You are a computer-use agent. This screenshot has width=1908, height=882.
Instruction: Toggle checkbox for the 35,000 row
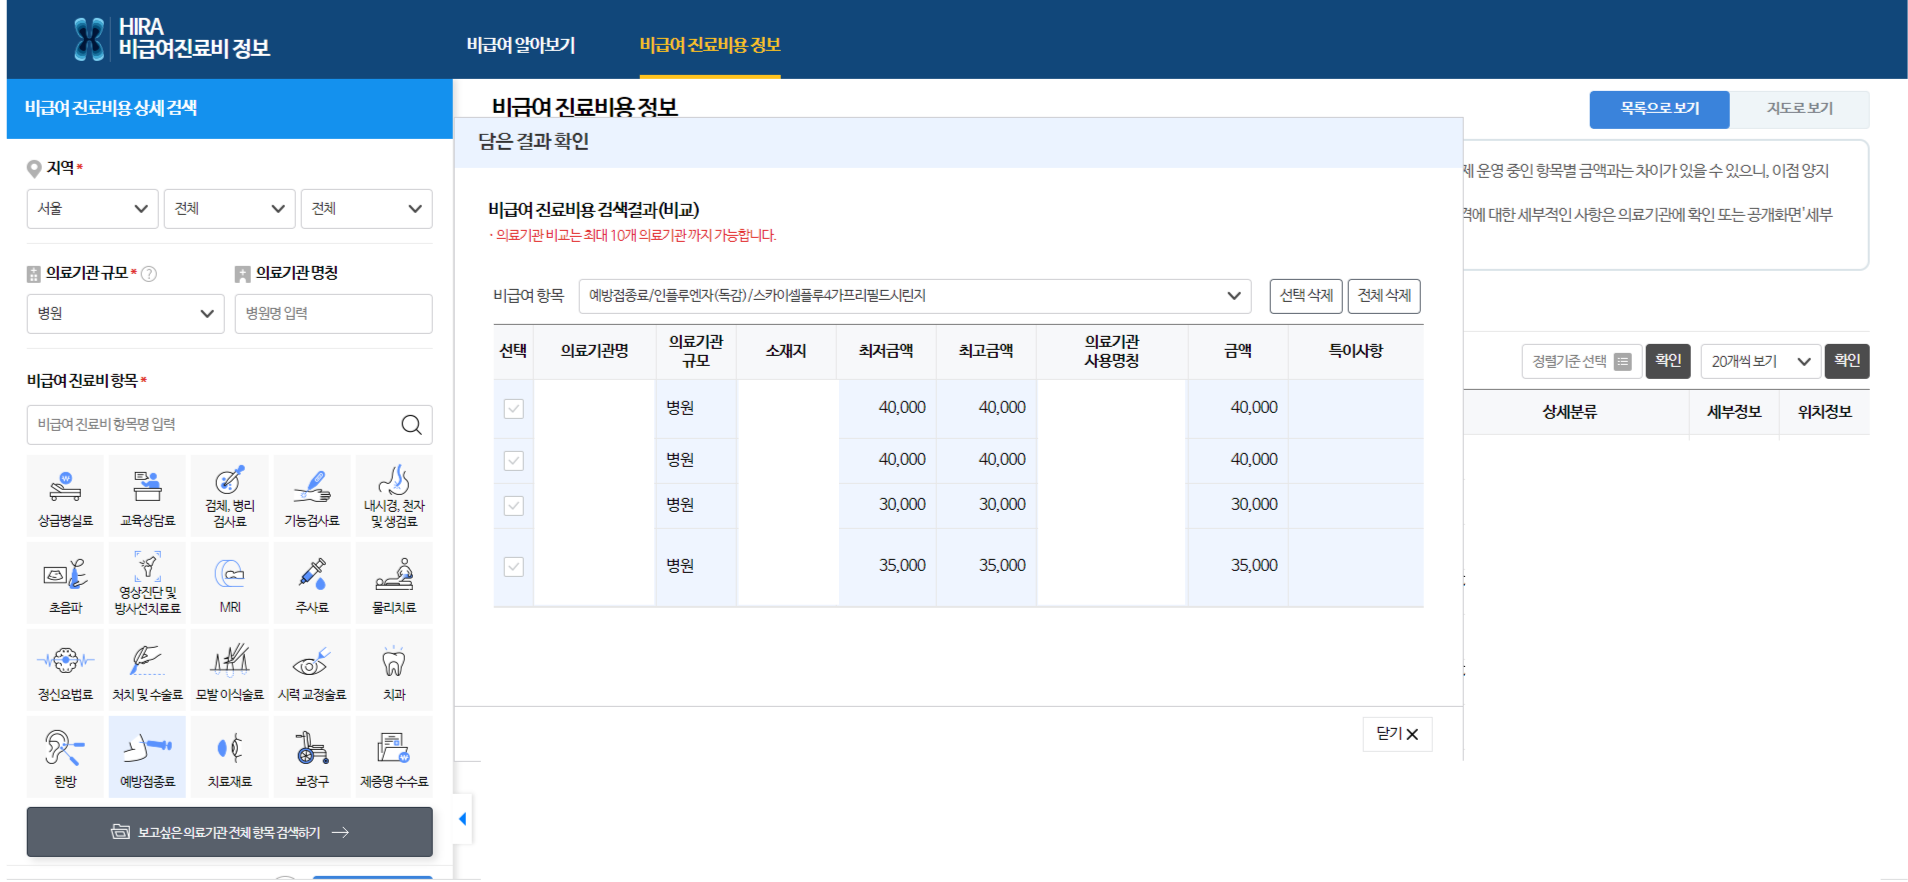click(514, 567)
